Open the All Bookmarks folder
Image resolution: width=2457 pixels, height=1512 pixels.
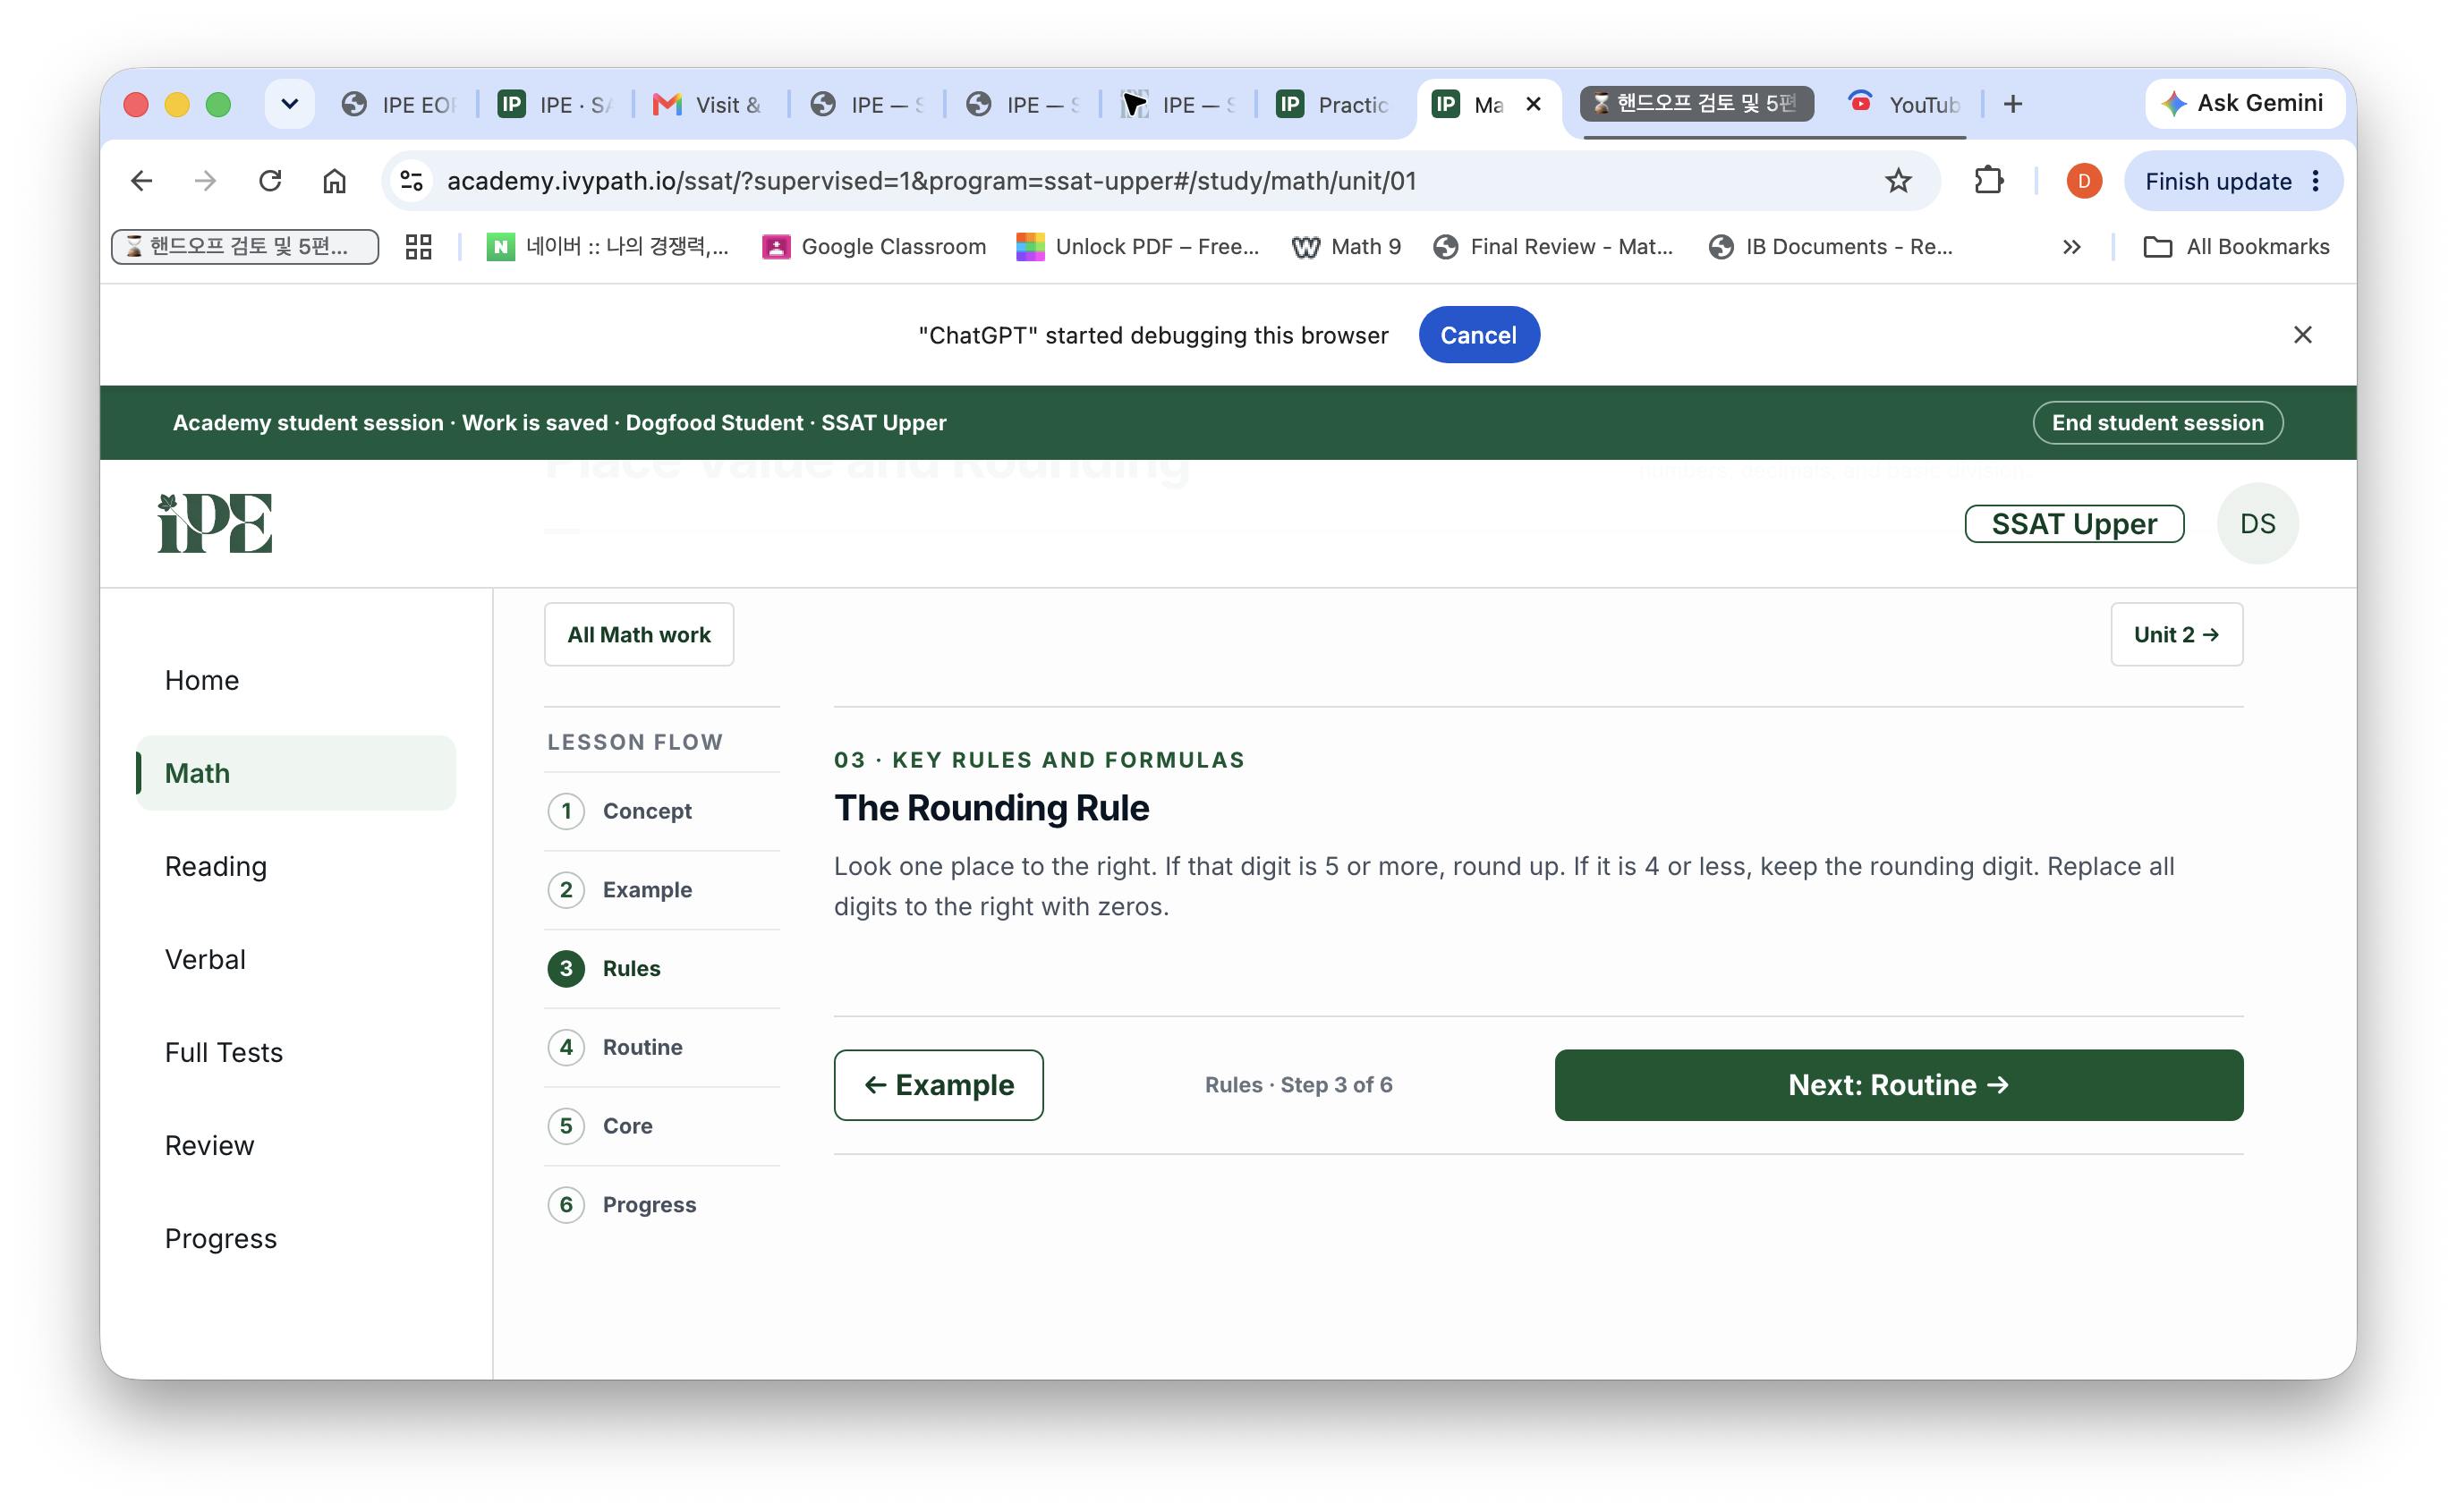coord(2236,247)
